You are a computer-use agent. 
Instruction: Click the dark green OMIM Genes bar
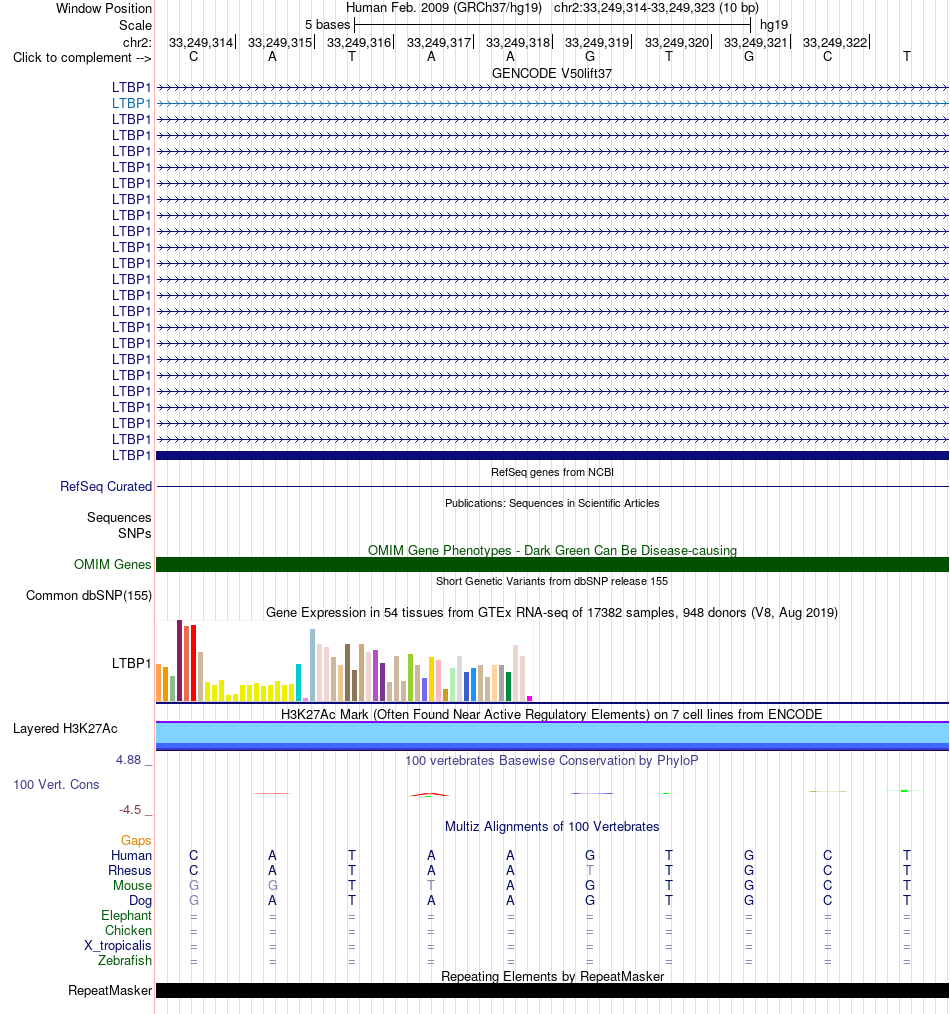pos(552,565)
